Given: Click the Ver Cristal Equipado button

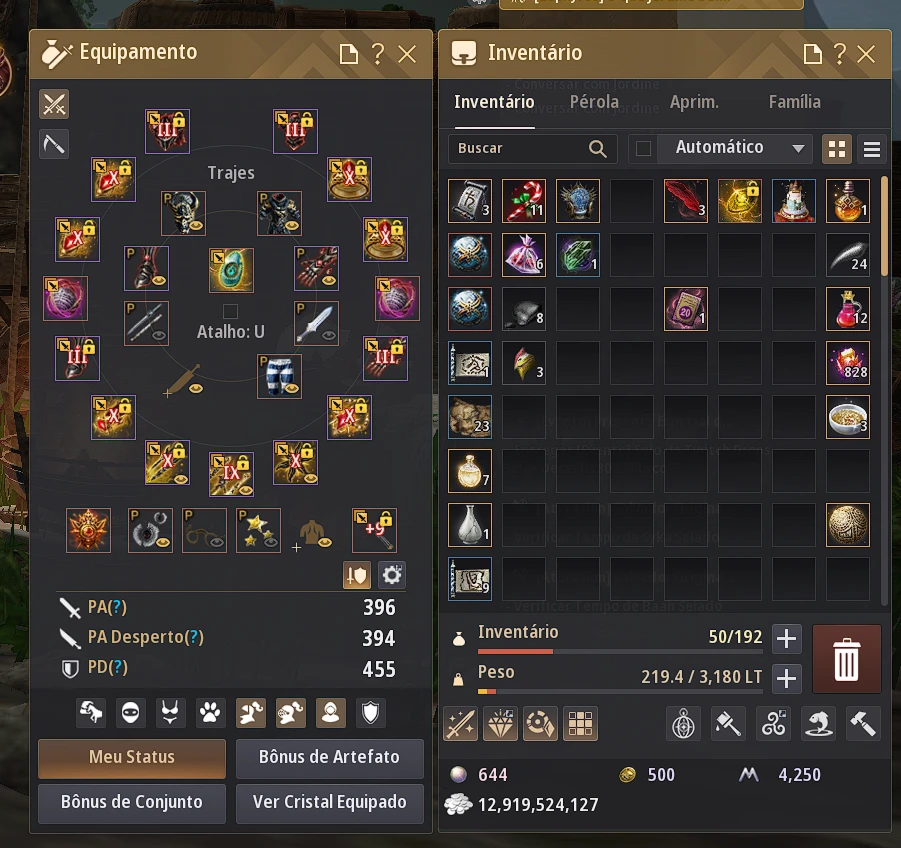Looking at the screenshot, I should point(329,803).
